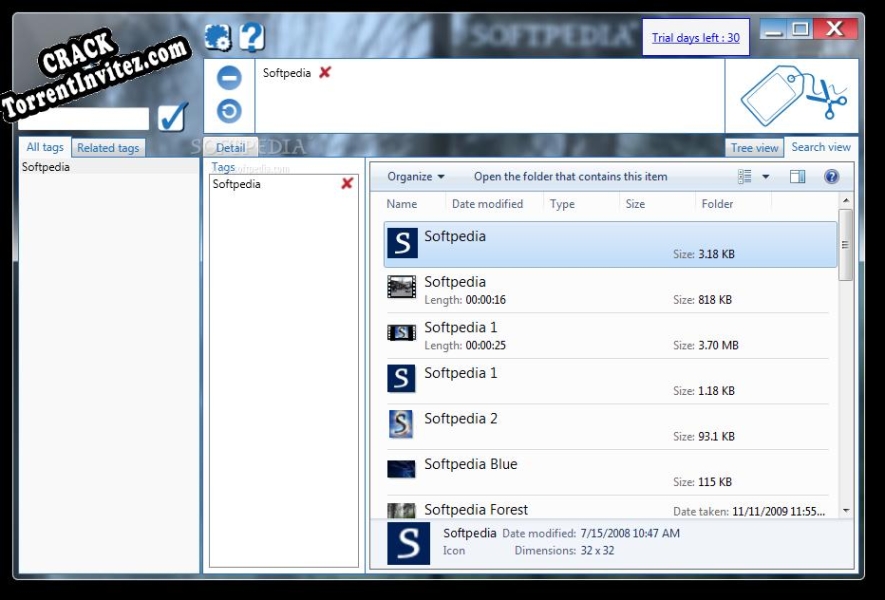Apply tags with the blue checkmark icon
This screenshot has height=600, width=885.
point(171,116)
